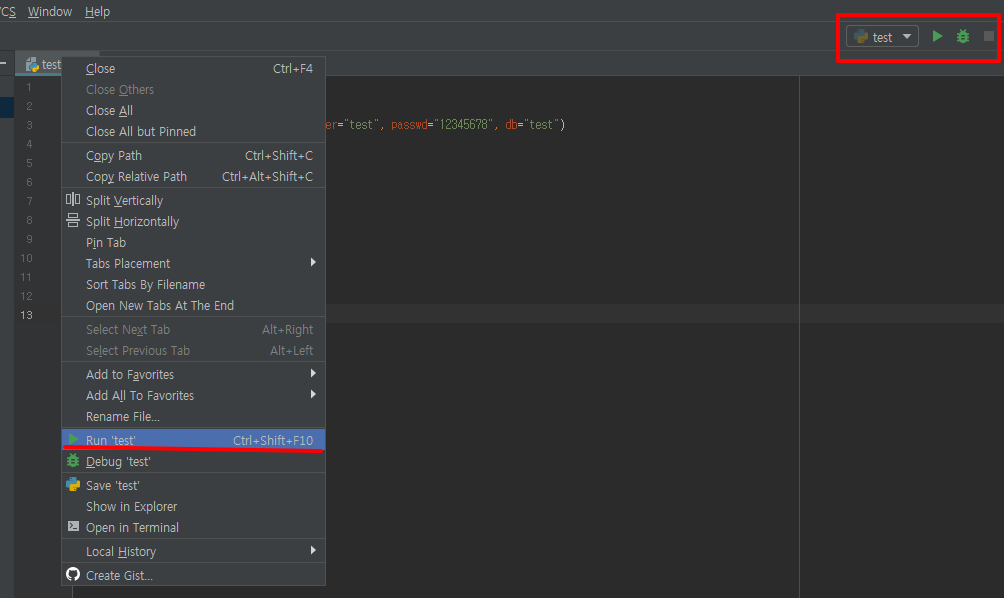Select Pin Tab in the menu
This screenshot has width=1004, height=598.
(x=193, y=243)
